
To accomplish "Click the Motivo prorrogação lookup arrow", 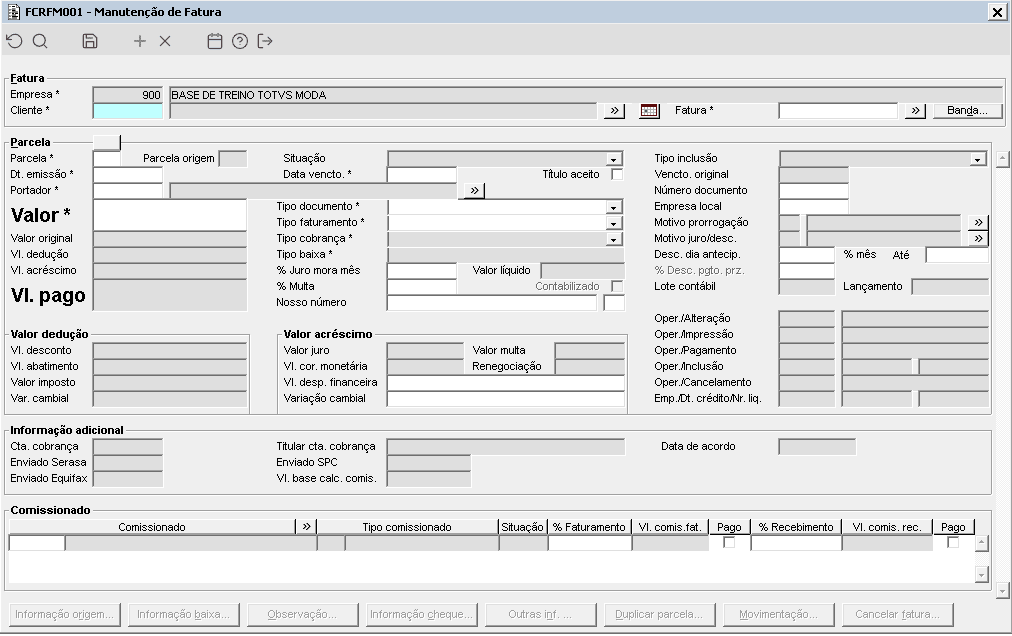I will coord(978,223).
